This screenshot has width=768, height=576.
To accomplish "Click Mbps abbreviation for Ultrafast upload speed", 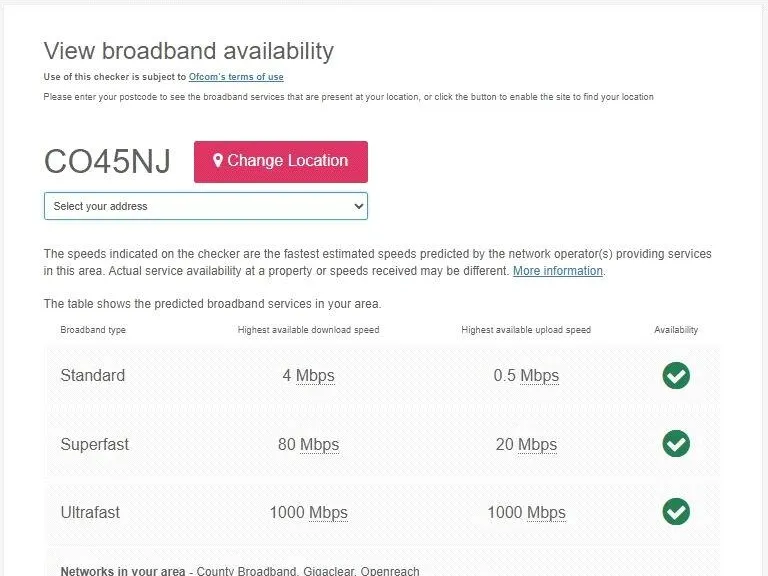I will (x=546, y=512).
